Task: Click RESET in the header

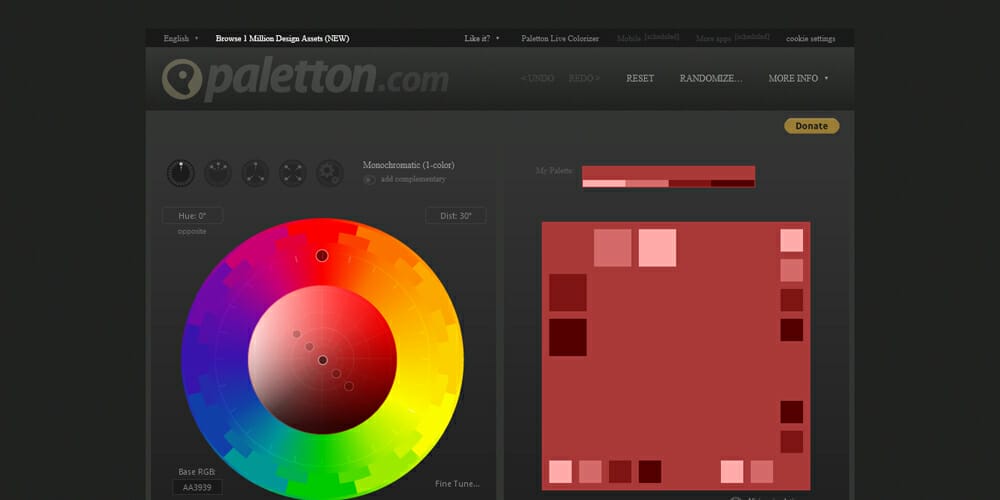Action: tap(640, 78)
